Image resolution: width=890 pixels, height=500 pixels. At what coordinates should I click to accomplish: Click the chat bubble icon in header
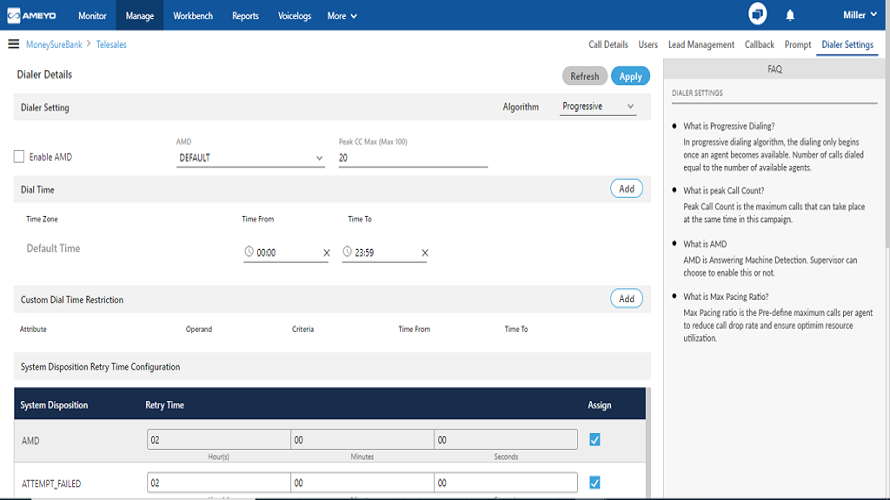757,14
